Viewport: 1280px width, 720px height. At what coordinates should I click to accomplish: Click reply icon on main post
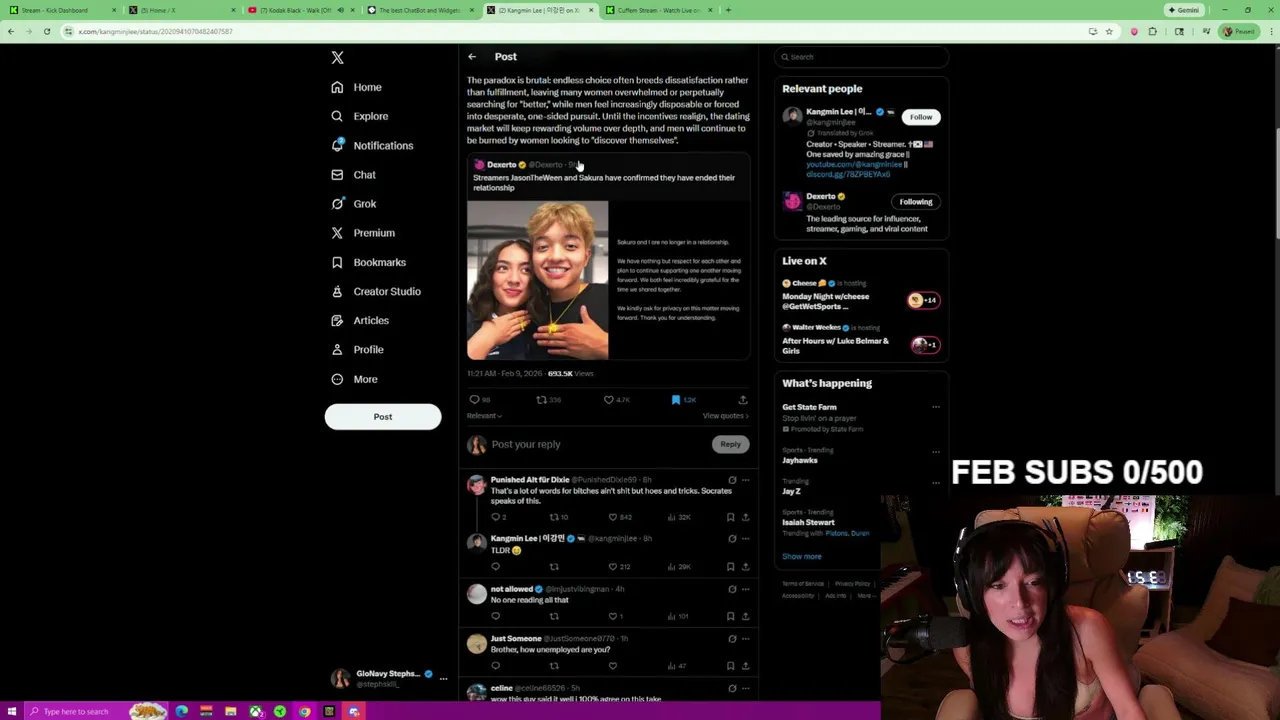[x=474, y=400]
